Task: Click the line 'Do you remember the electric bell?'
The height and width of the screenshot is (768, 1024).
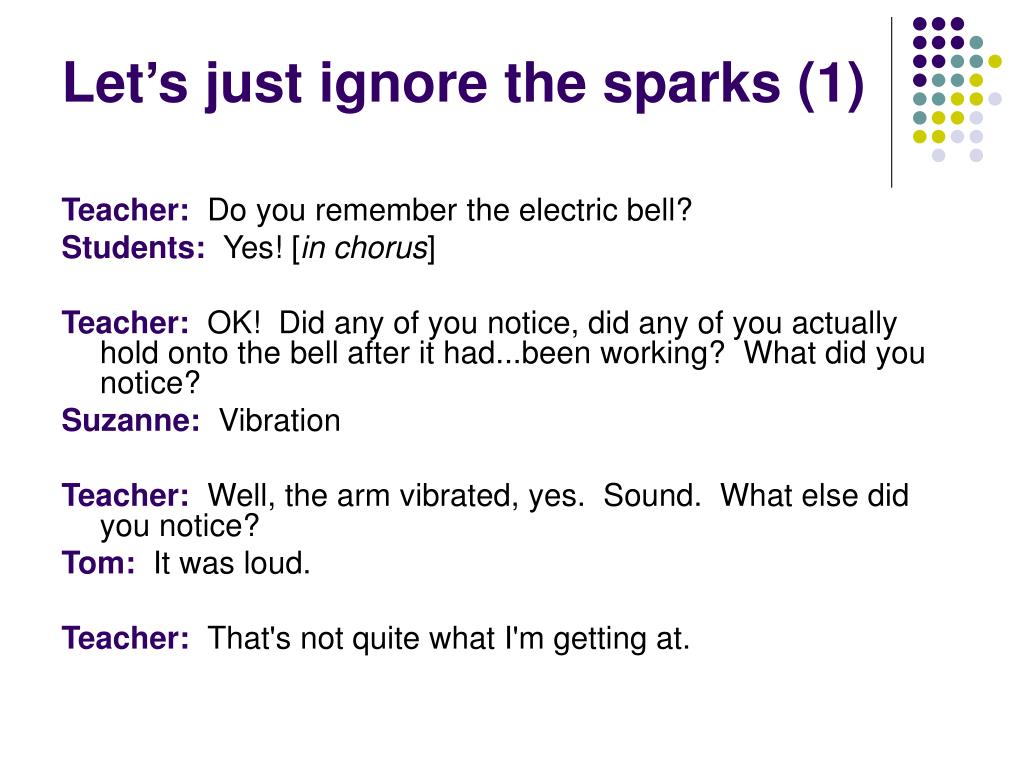Action: point(449,210)
